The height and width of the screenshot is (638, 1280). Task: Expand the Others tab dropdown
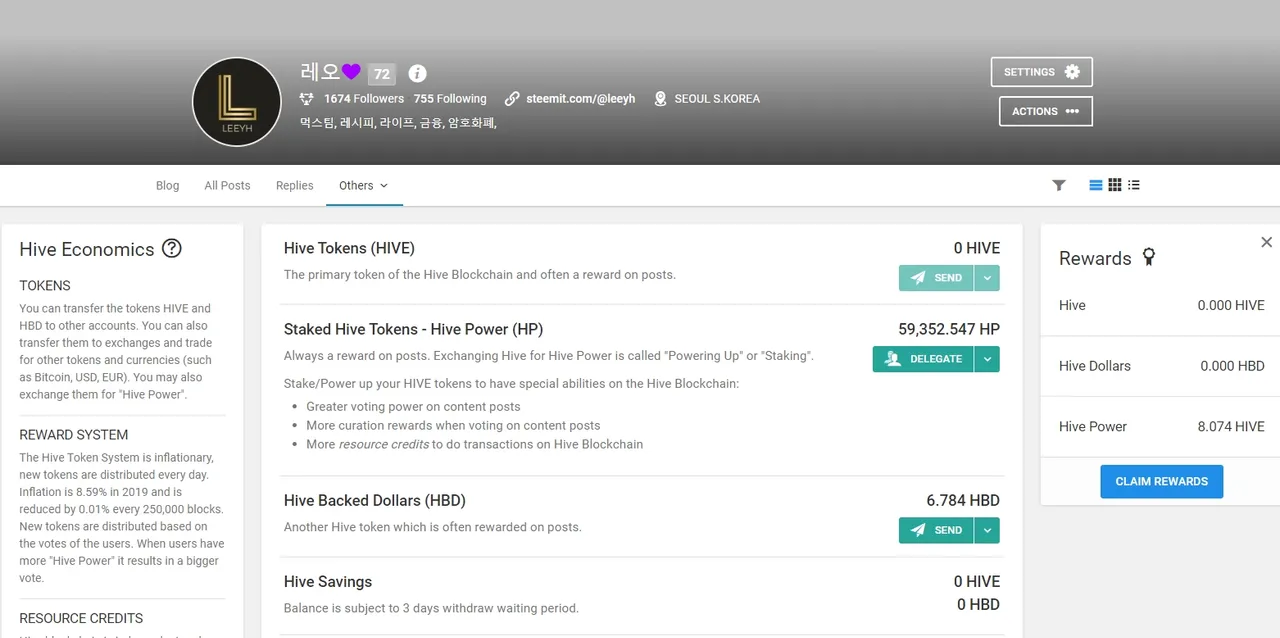point(364,185)
